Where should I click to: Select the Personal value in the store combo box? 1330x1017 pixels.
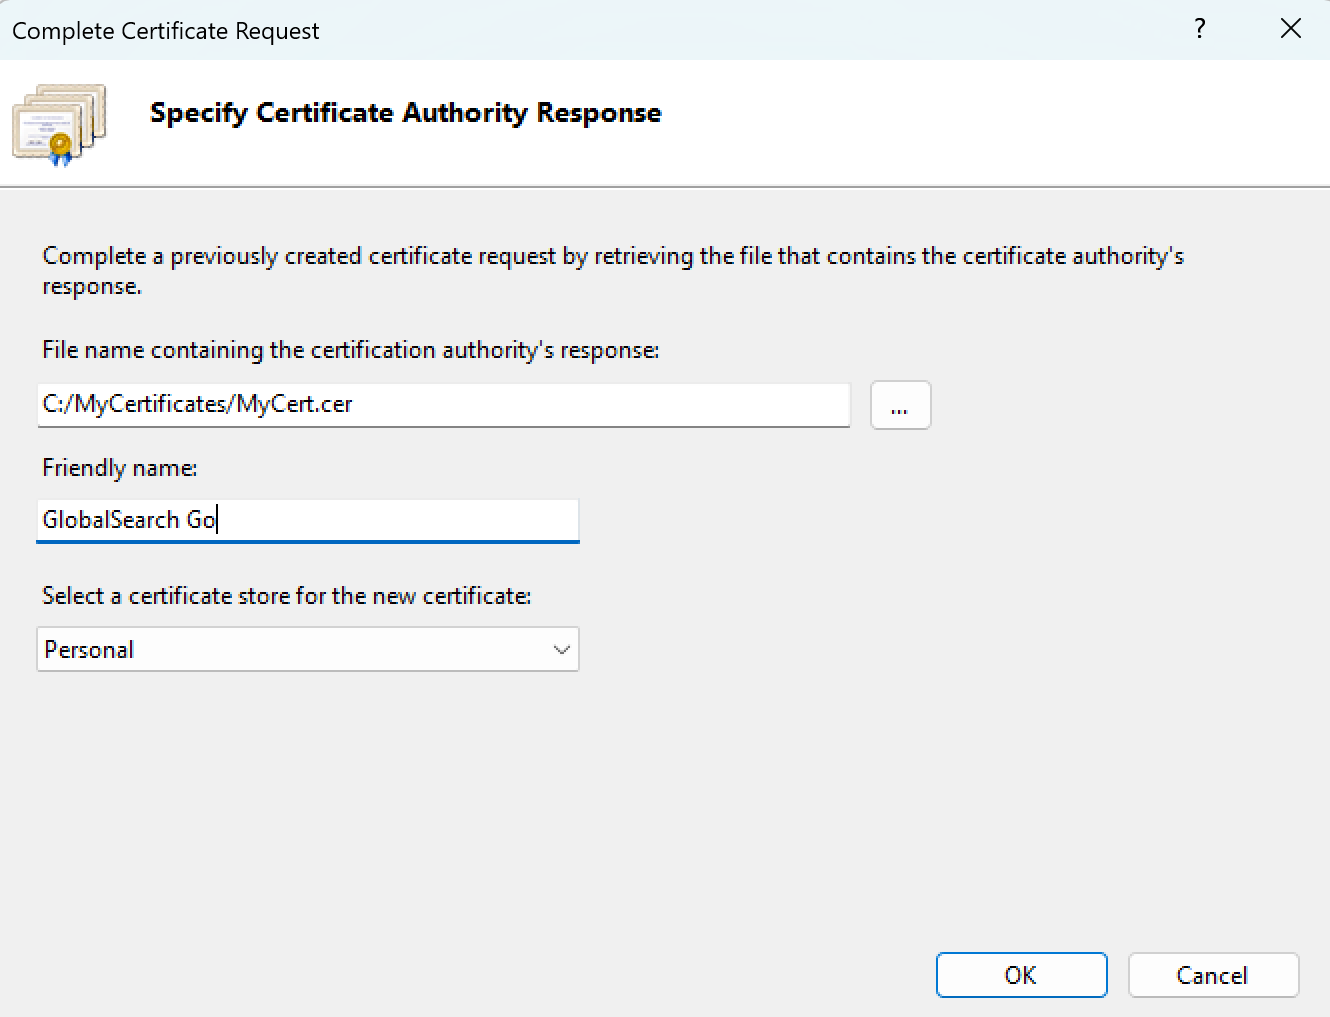click(x=90, y=650)
